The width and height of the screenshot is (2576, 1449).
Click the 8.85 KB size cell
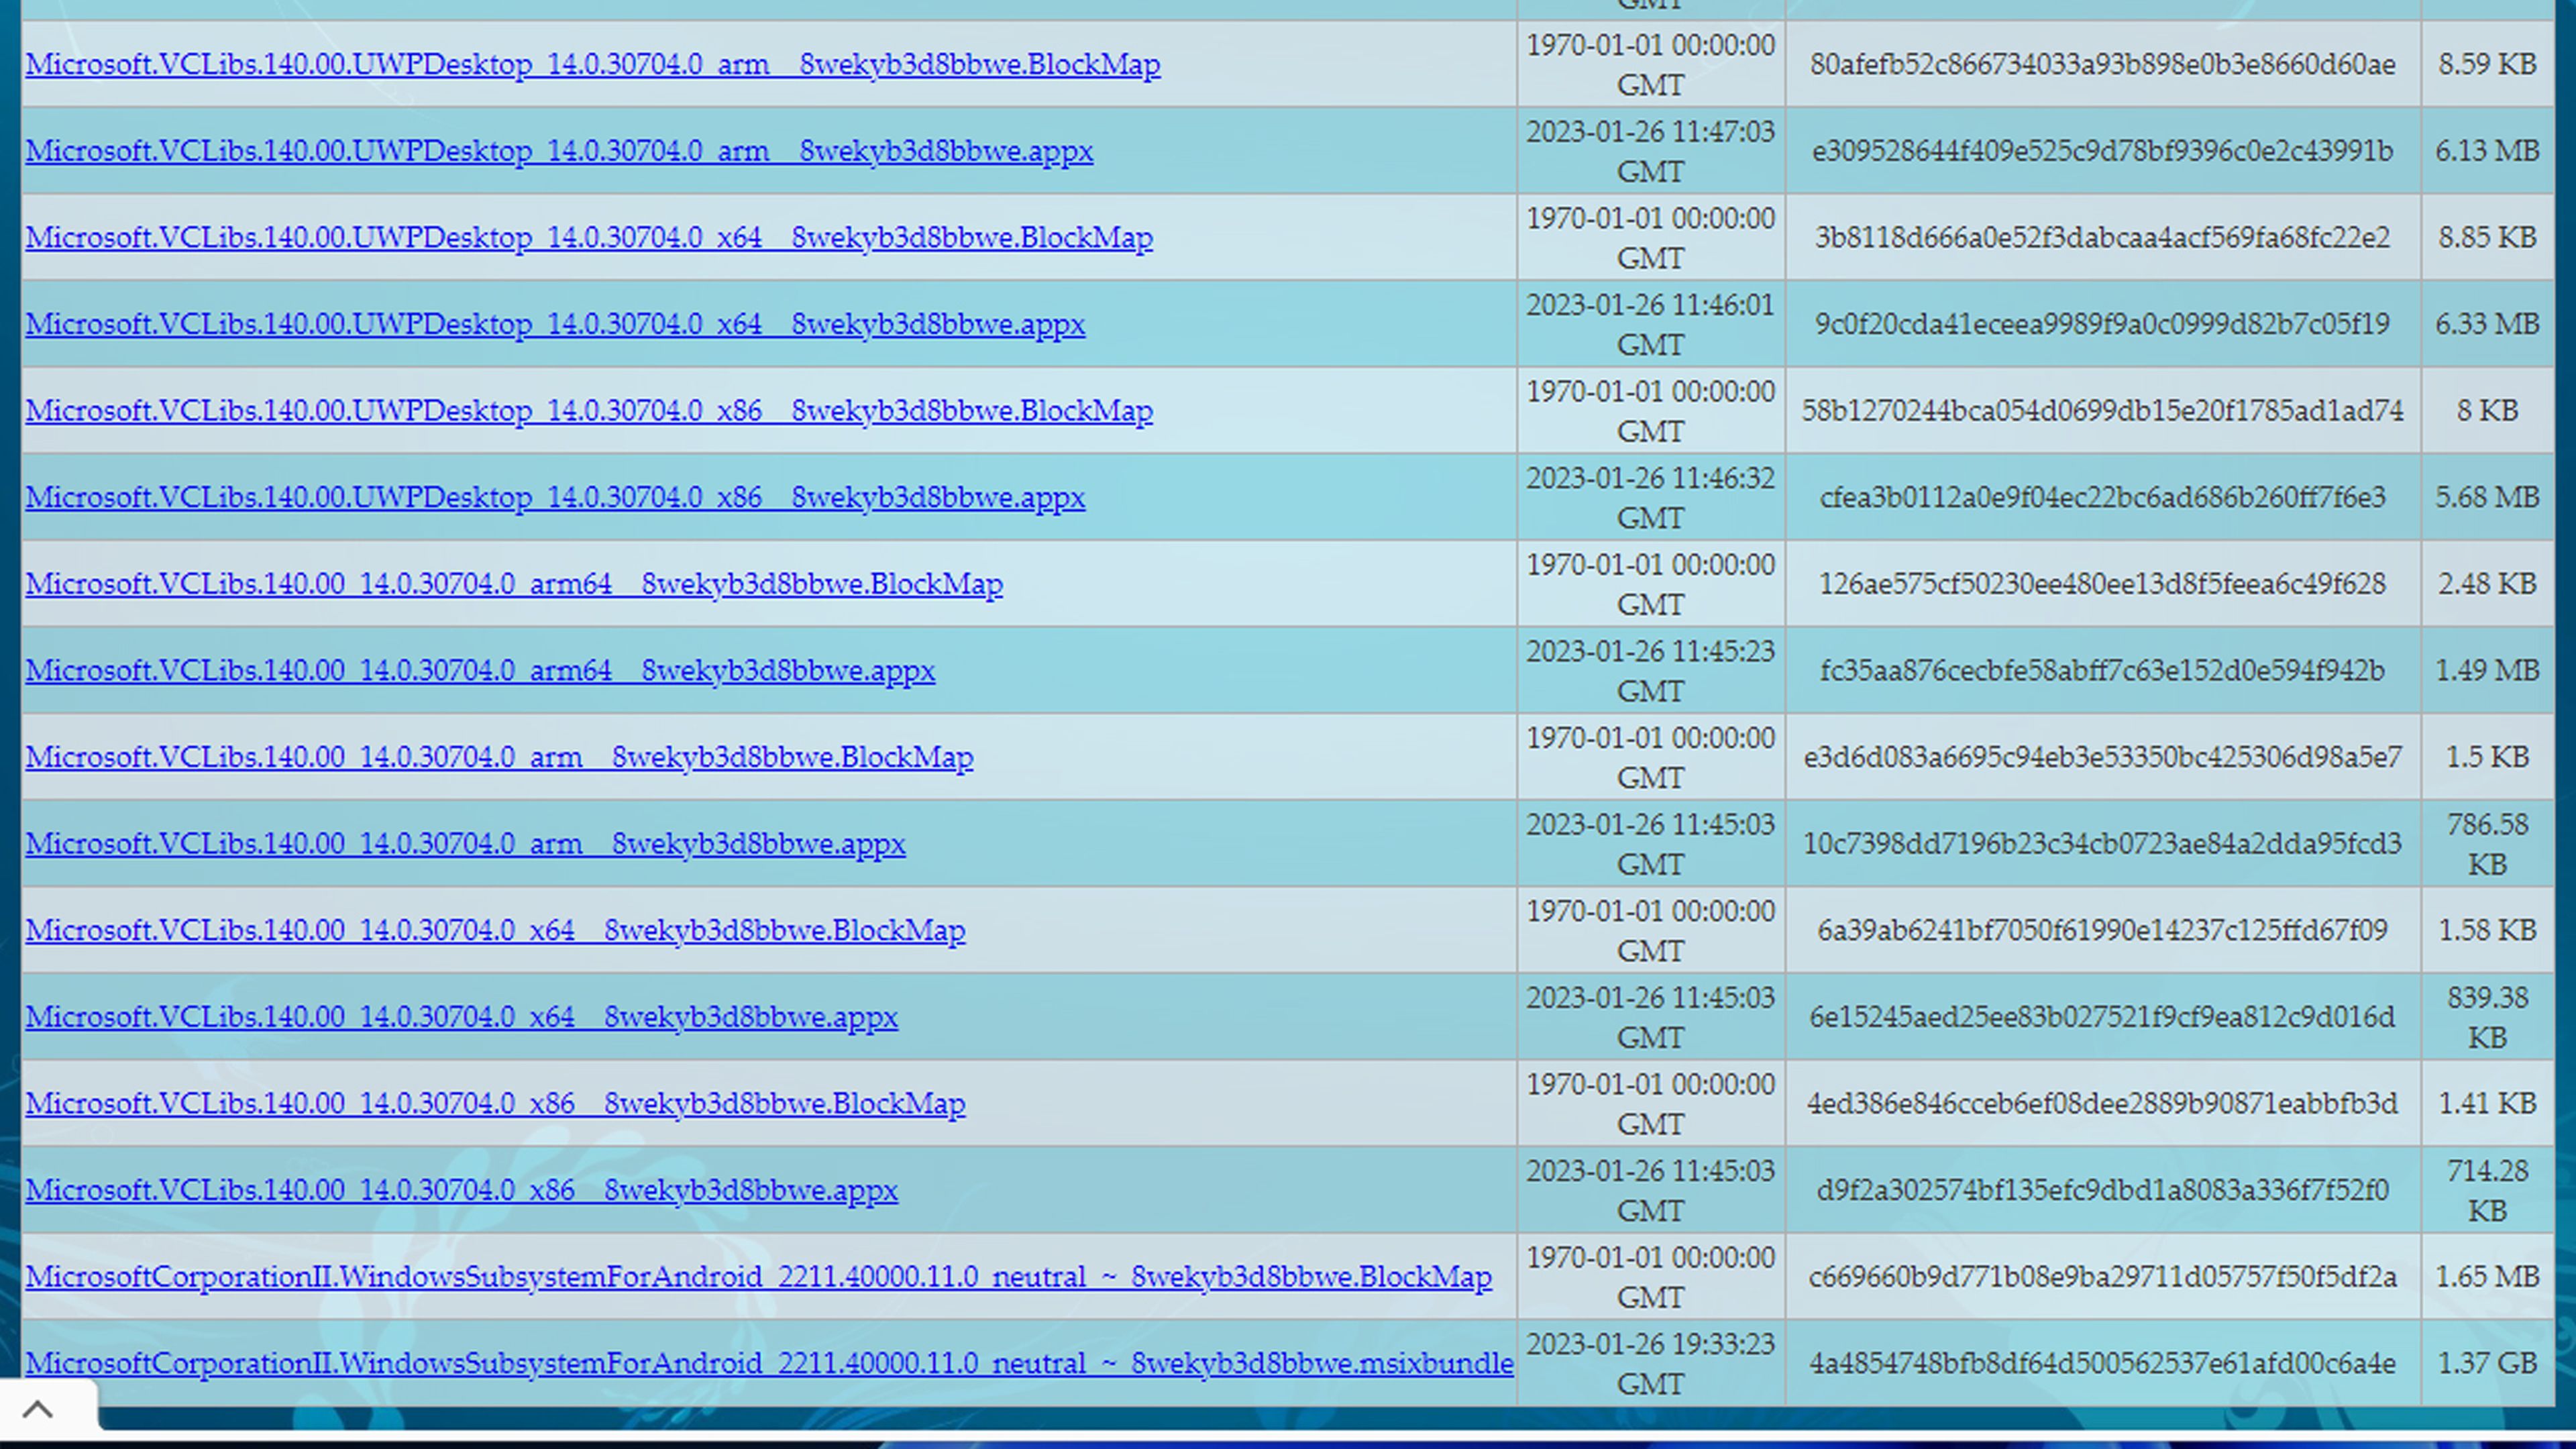(2487, 238)
